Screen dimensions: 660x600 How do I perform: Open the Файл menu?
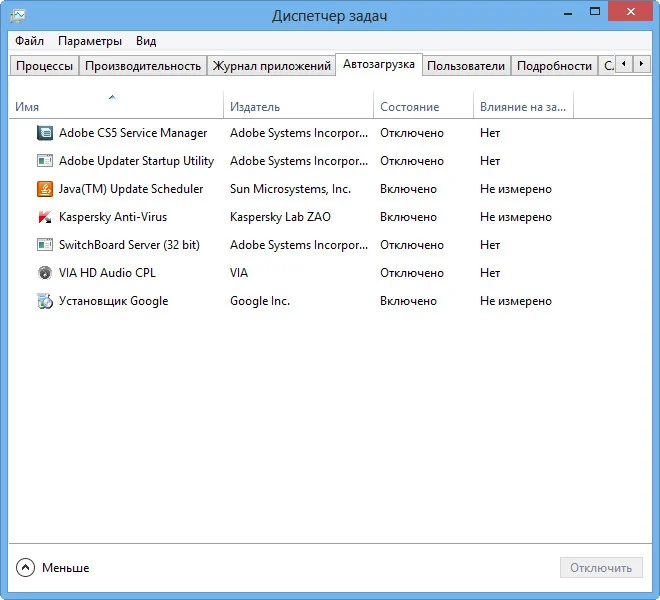(x=29, y=41)
